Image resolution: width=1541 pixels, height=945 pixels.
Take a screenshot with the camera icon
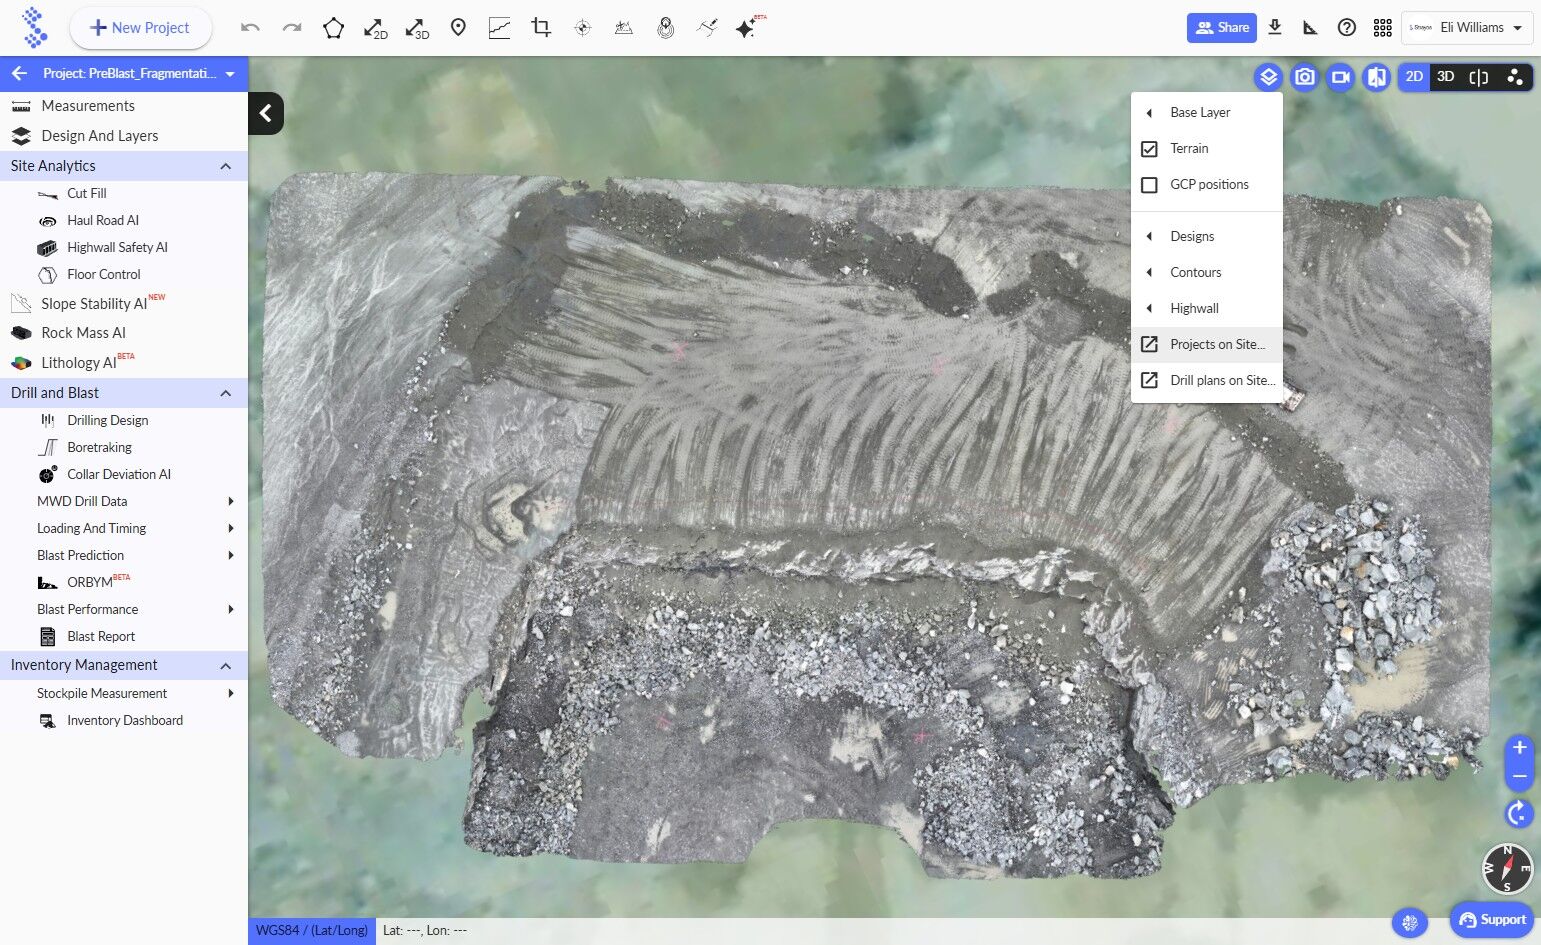click(1304, 77)
